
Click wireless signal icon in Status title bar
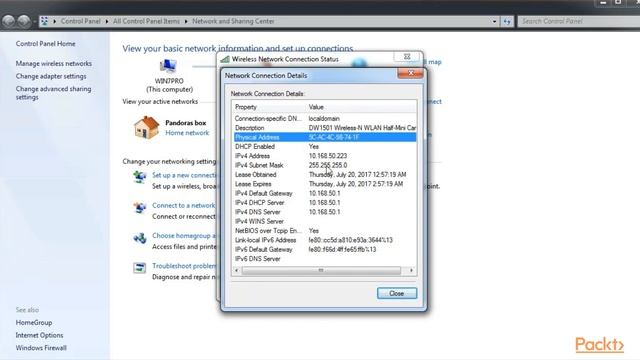225,59
